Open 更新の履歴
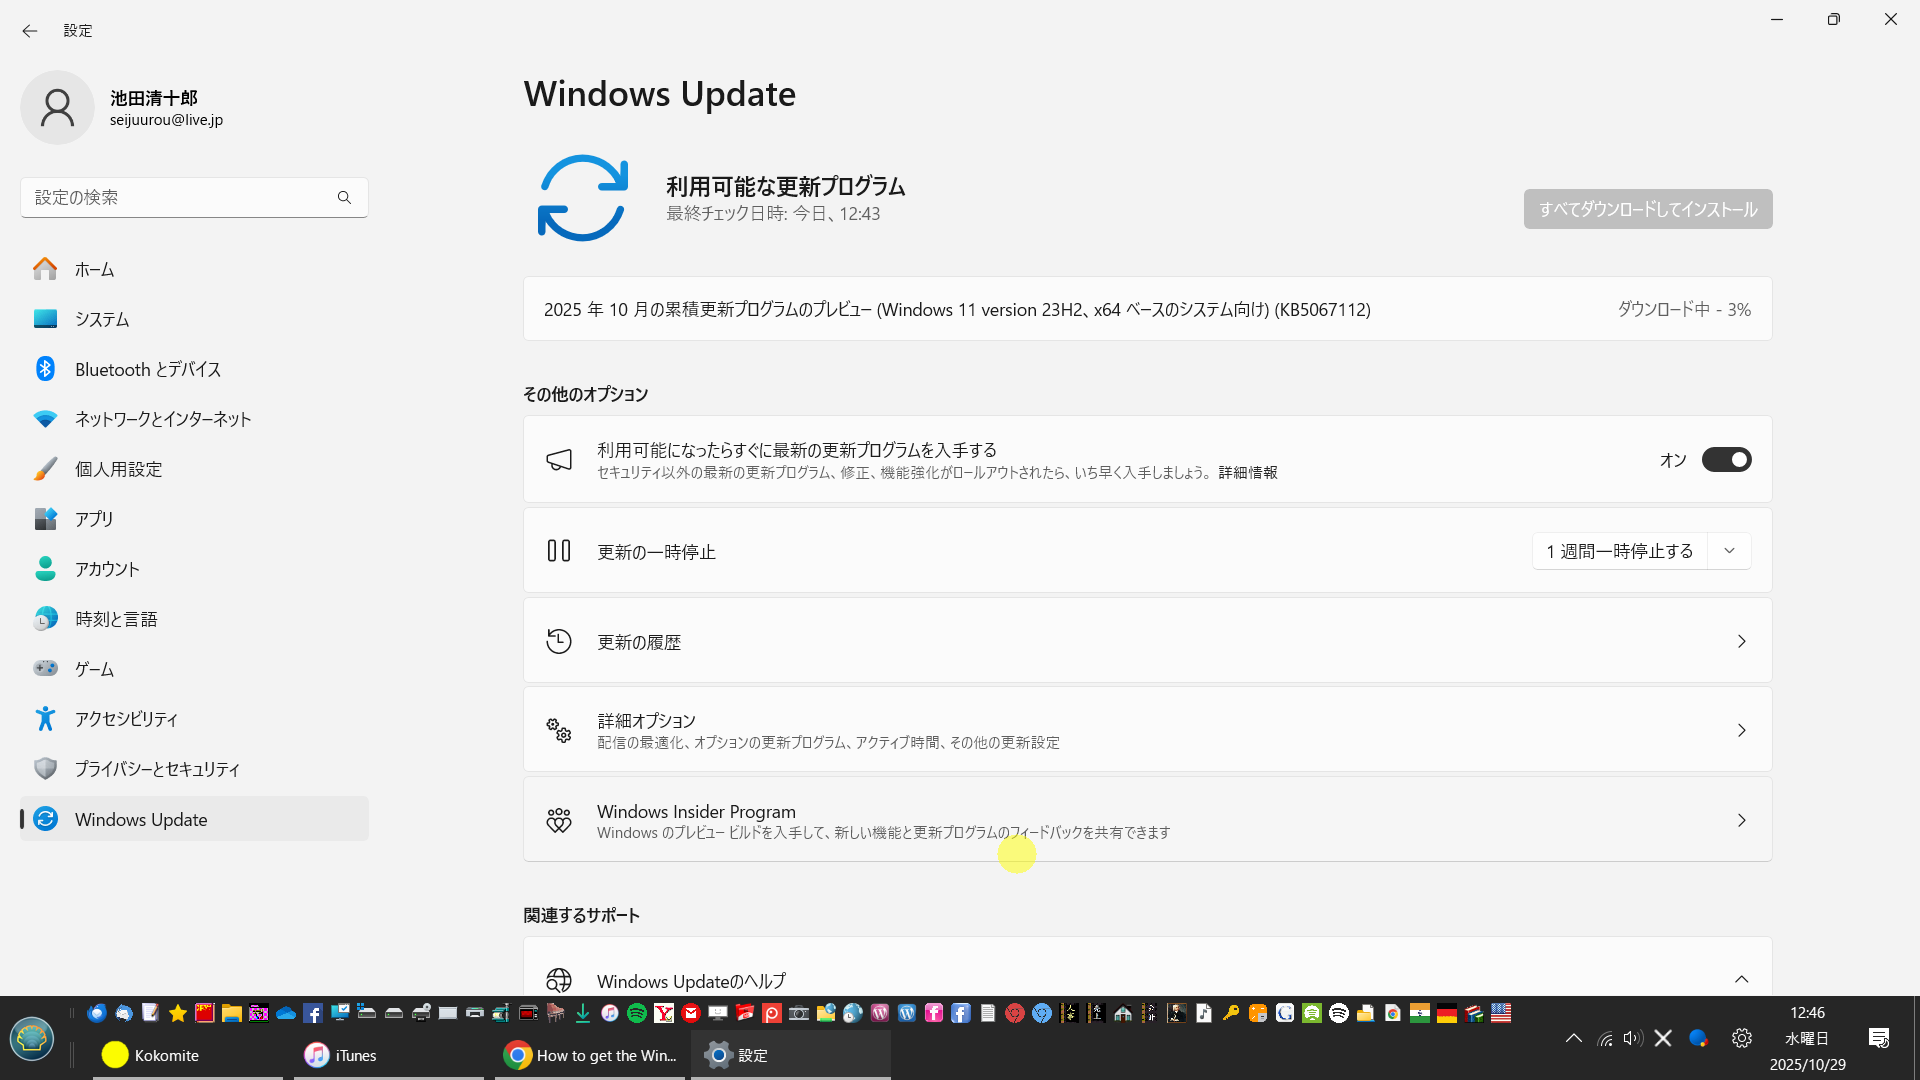 click(x=1148, y=641)
